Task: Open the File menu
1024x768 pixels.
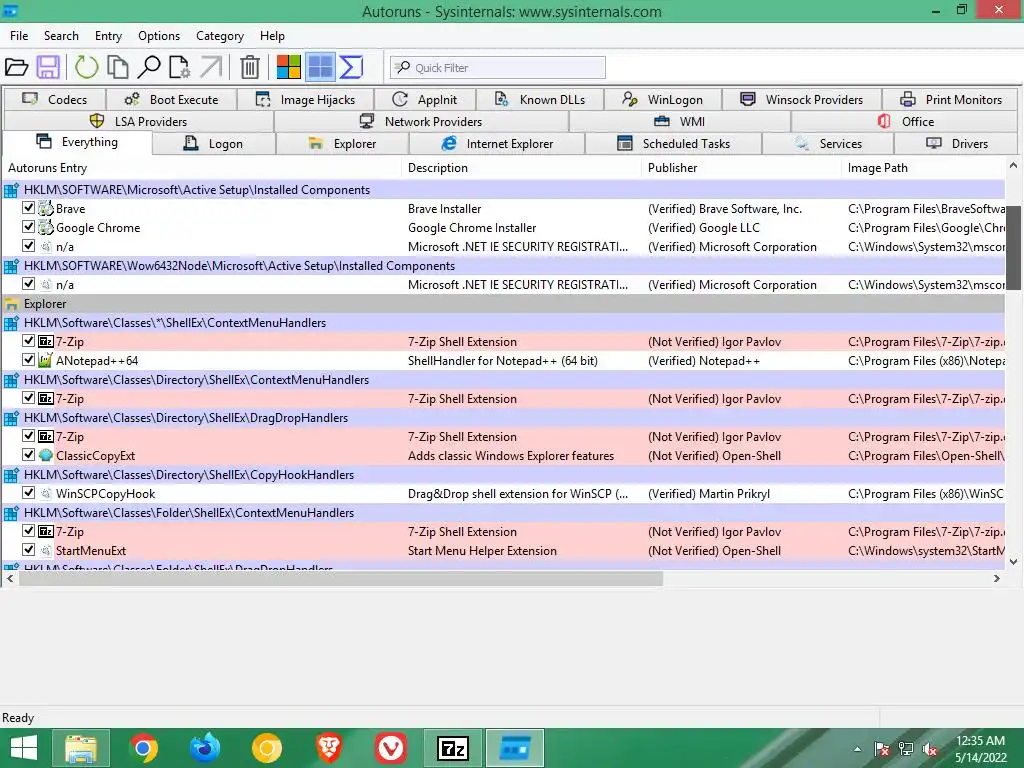Action: [19, 36]
